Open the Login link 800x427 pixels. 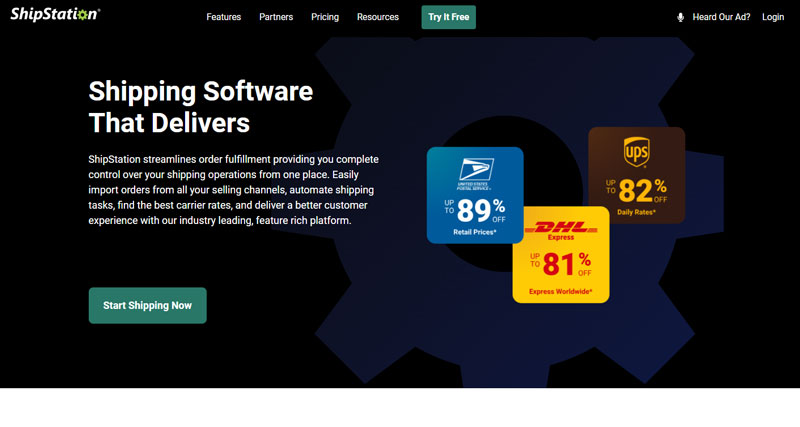[773, 17]
